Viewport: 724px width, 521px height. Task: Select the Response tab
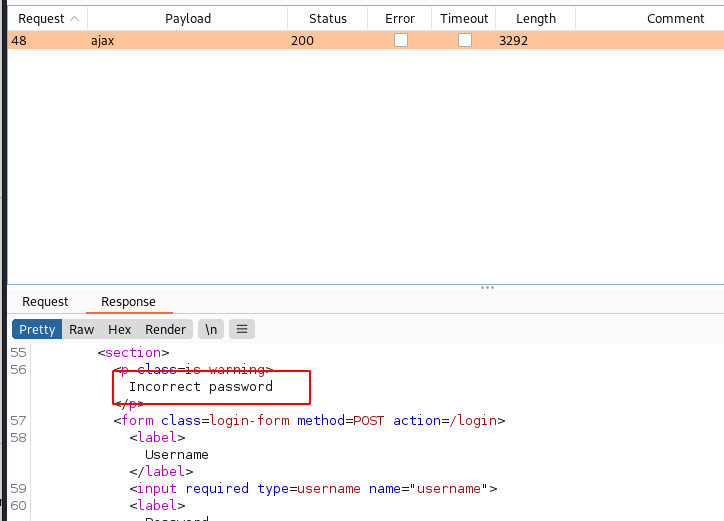128,302
